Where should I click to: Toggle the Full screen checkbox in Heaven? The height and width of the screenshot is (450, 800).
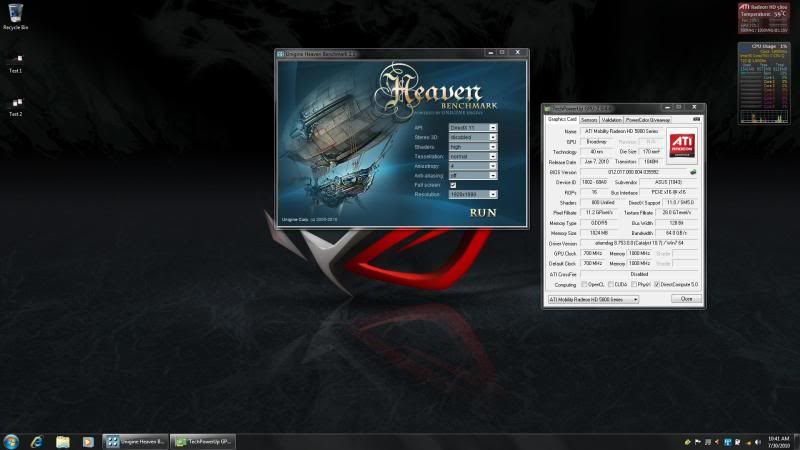pos(453,185)
